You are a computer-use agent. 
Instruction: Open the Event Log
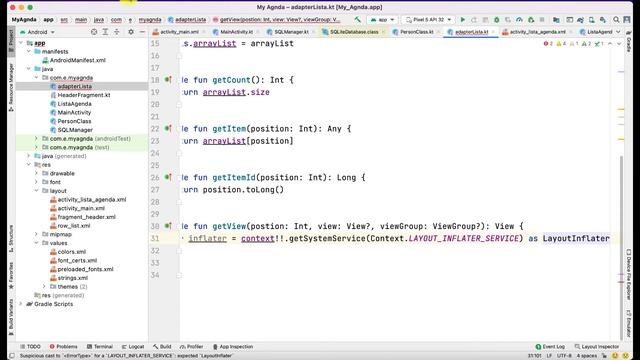point(550,347)
